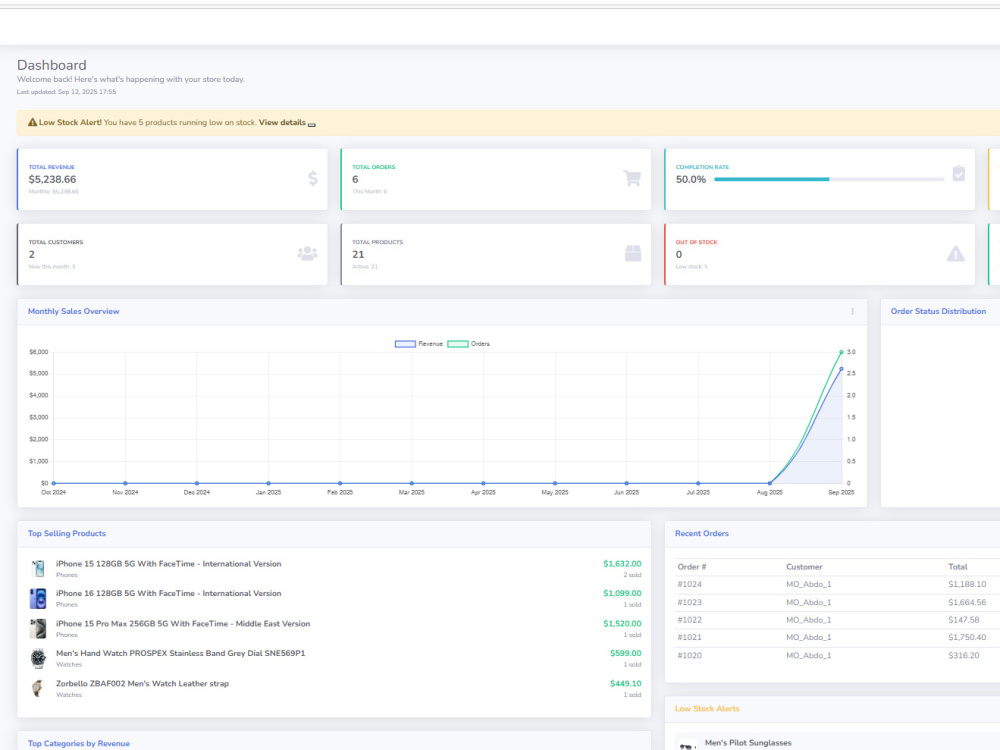Click the Sep 2025 orders data point
Image resolution: width=1000 pixels, height=750 pixels.
click(x=841, y=352)
